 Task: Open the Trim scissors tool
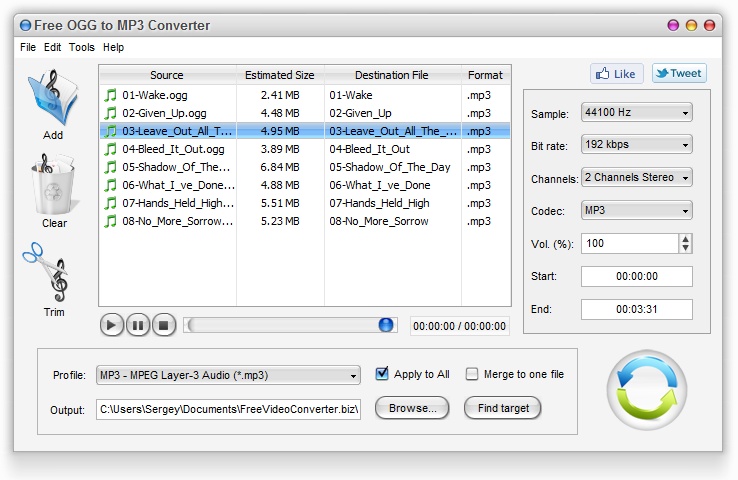tap(46, 272)
